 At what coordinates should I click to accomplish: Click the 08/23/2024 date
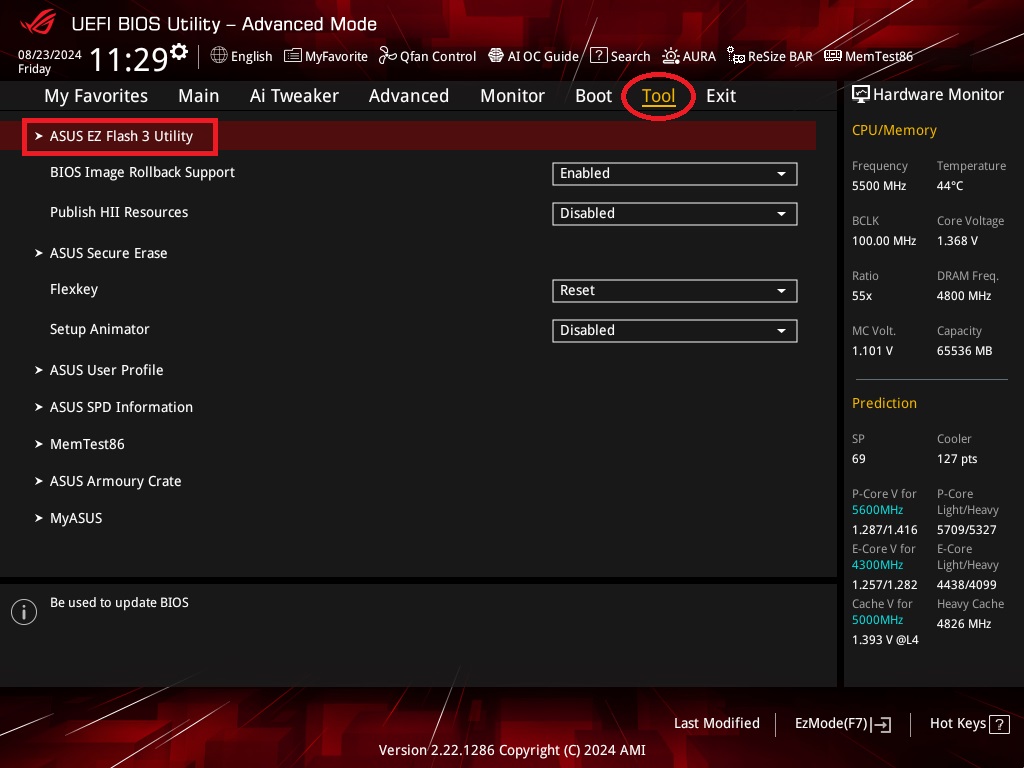tap(50, 55)
